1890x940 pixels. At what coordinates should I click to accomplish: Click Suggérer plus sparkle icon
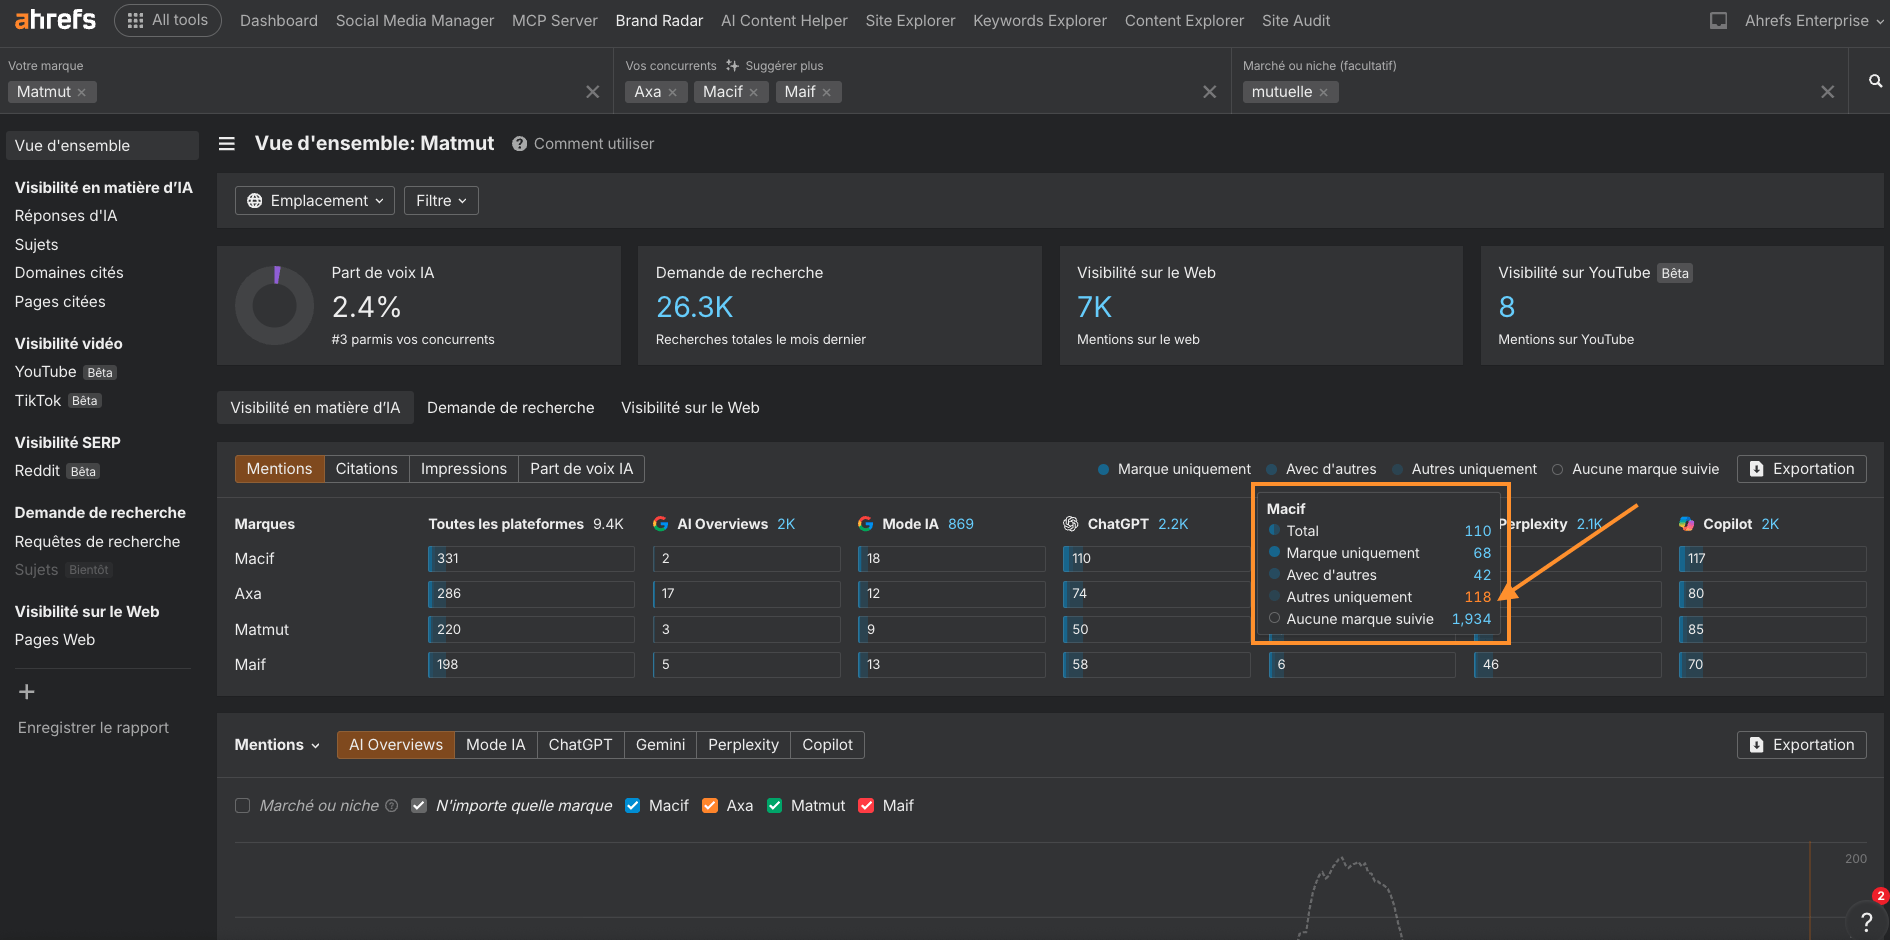point(732,66)
